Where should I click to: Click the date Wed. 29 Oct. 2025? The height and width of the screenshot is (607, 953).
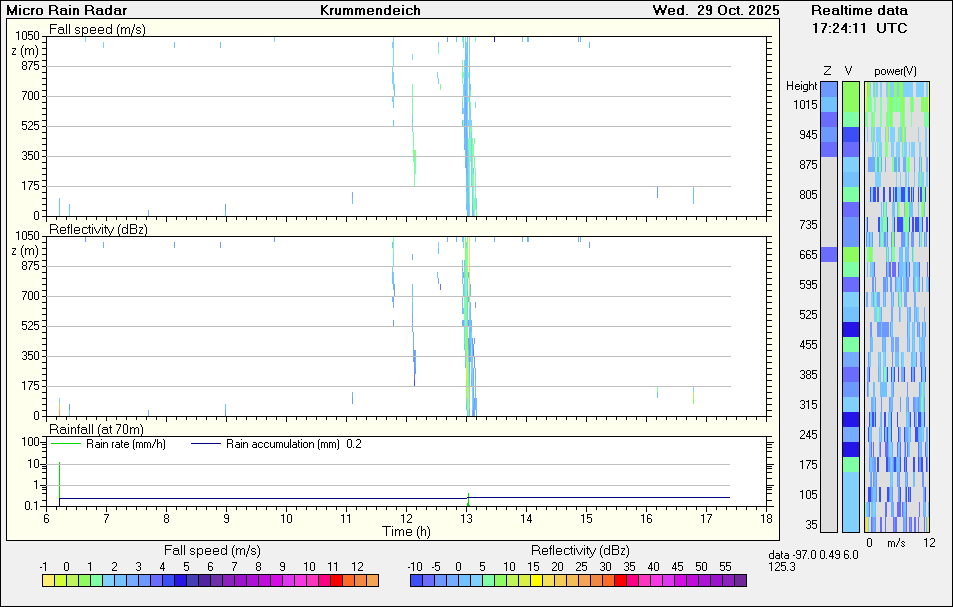pyautogui.click(x=714, y=11)
